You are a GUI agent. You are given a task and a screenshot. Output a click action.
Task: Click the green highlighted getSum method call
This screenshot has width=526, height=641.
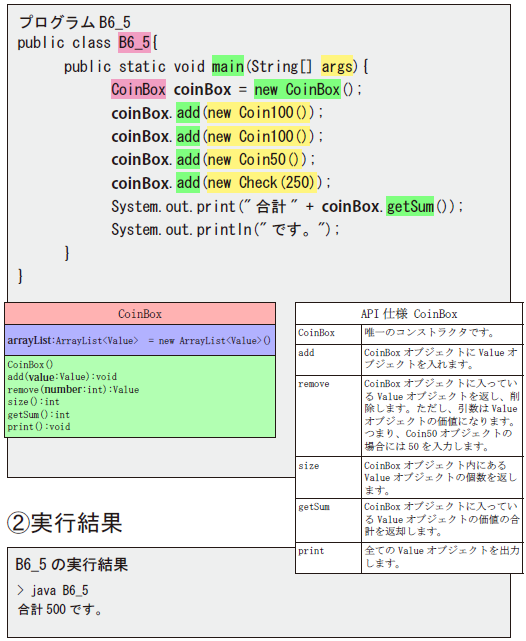410,206
